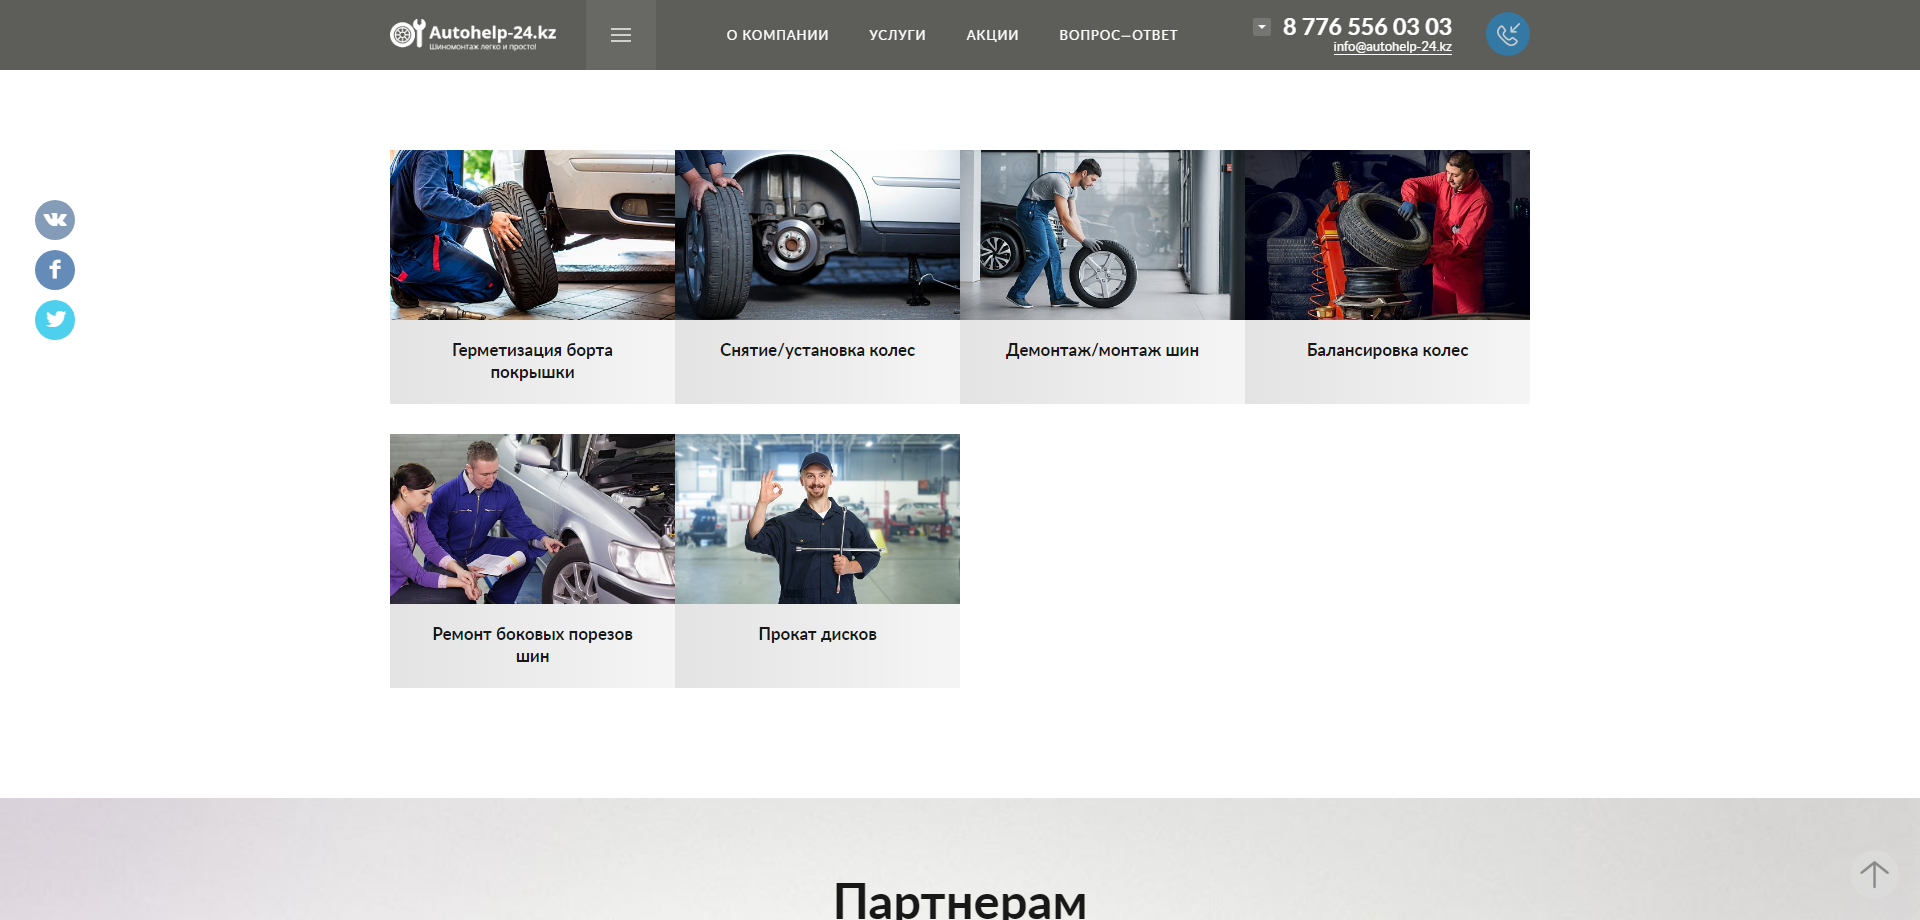The height and width of the screenshot is (920, 1920).
Task: Share via Twitter social icon
Action: point(55,320)
